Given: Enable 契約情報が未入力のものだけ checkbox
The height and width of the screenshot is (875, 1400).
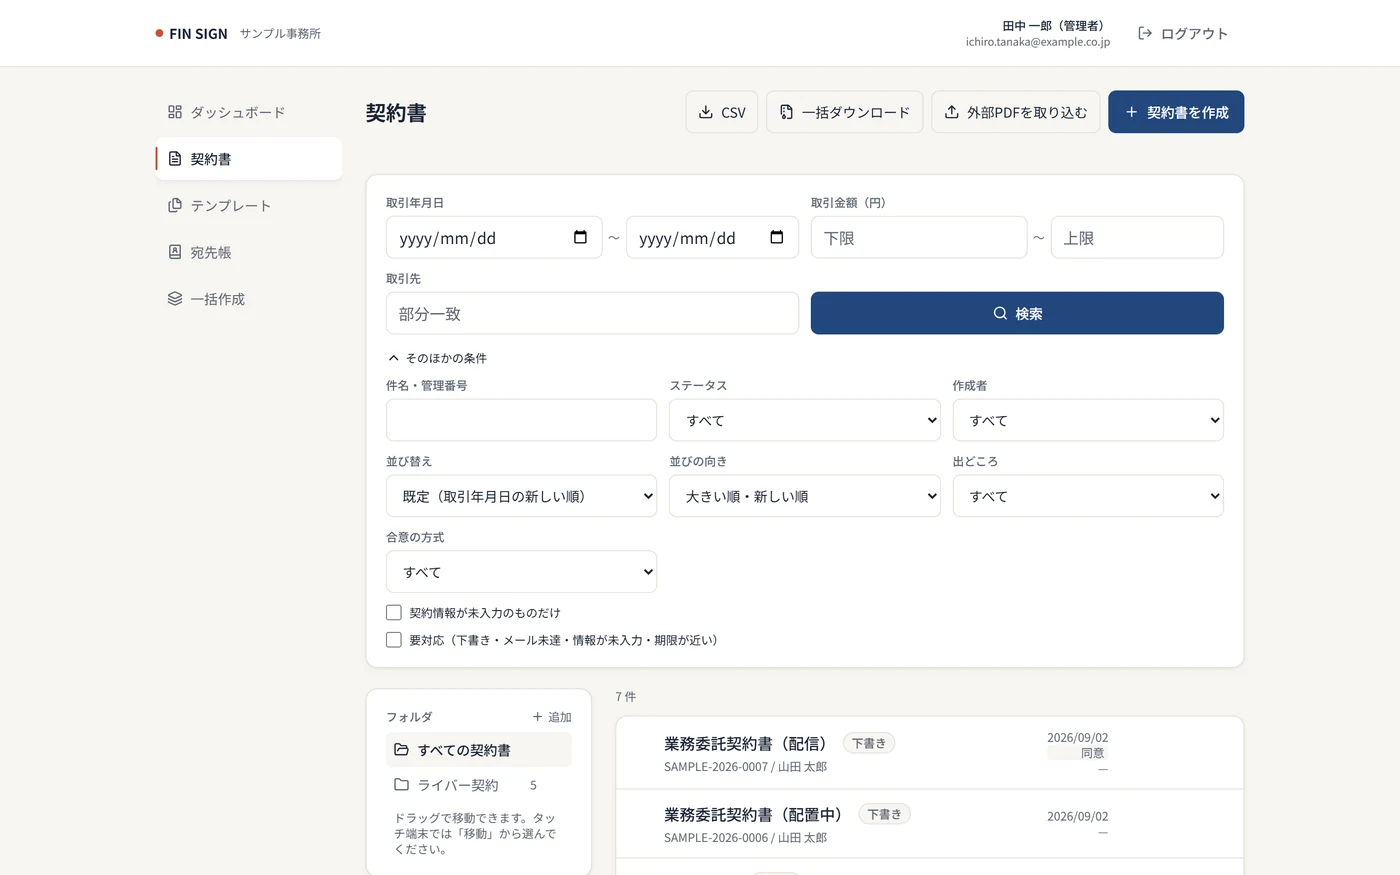Looking at the screenshot, I should (394, 612).
